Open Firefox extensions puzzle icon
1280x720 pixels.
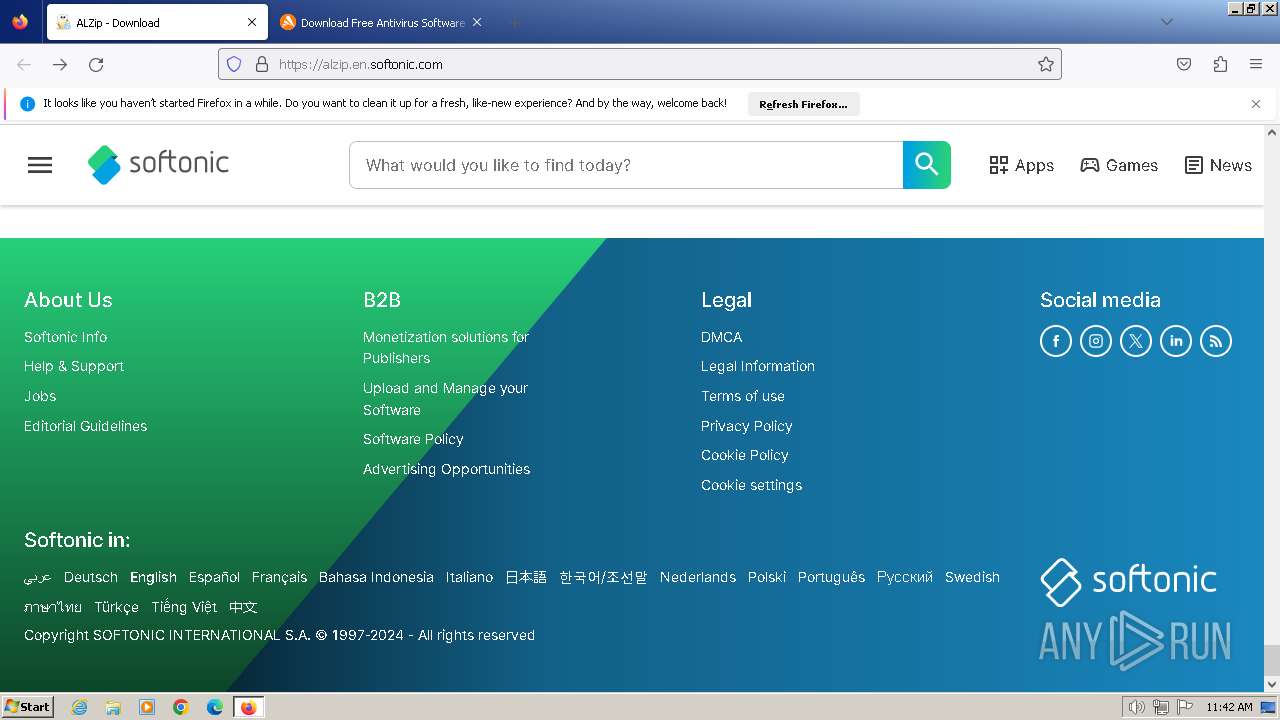point(1220,64)
